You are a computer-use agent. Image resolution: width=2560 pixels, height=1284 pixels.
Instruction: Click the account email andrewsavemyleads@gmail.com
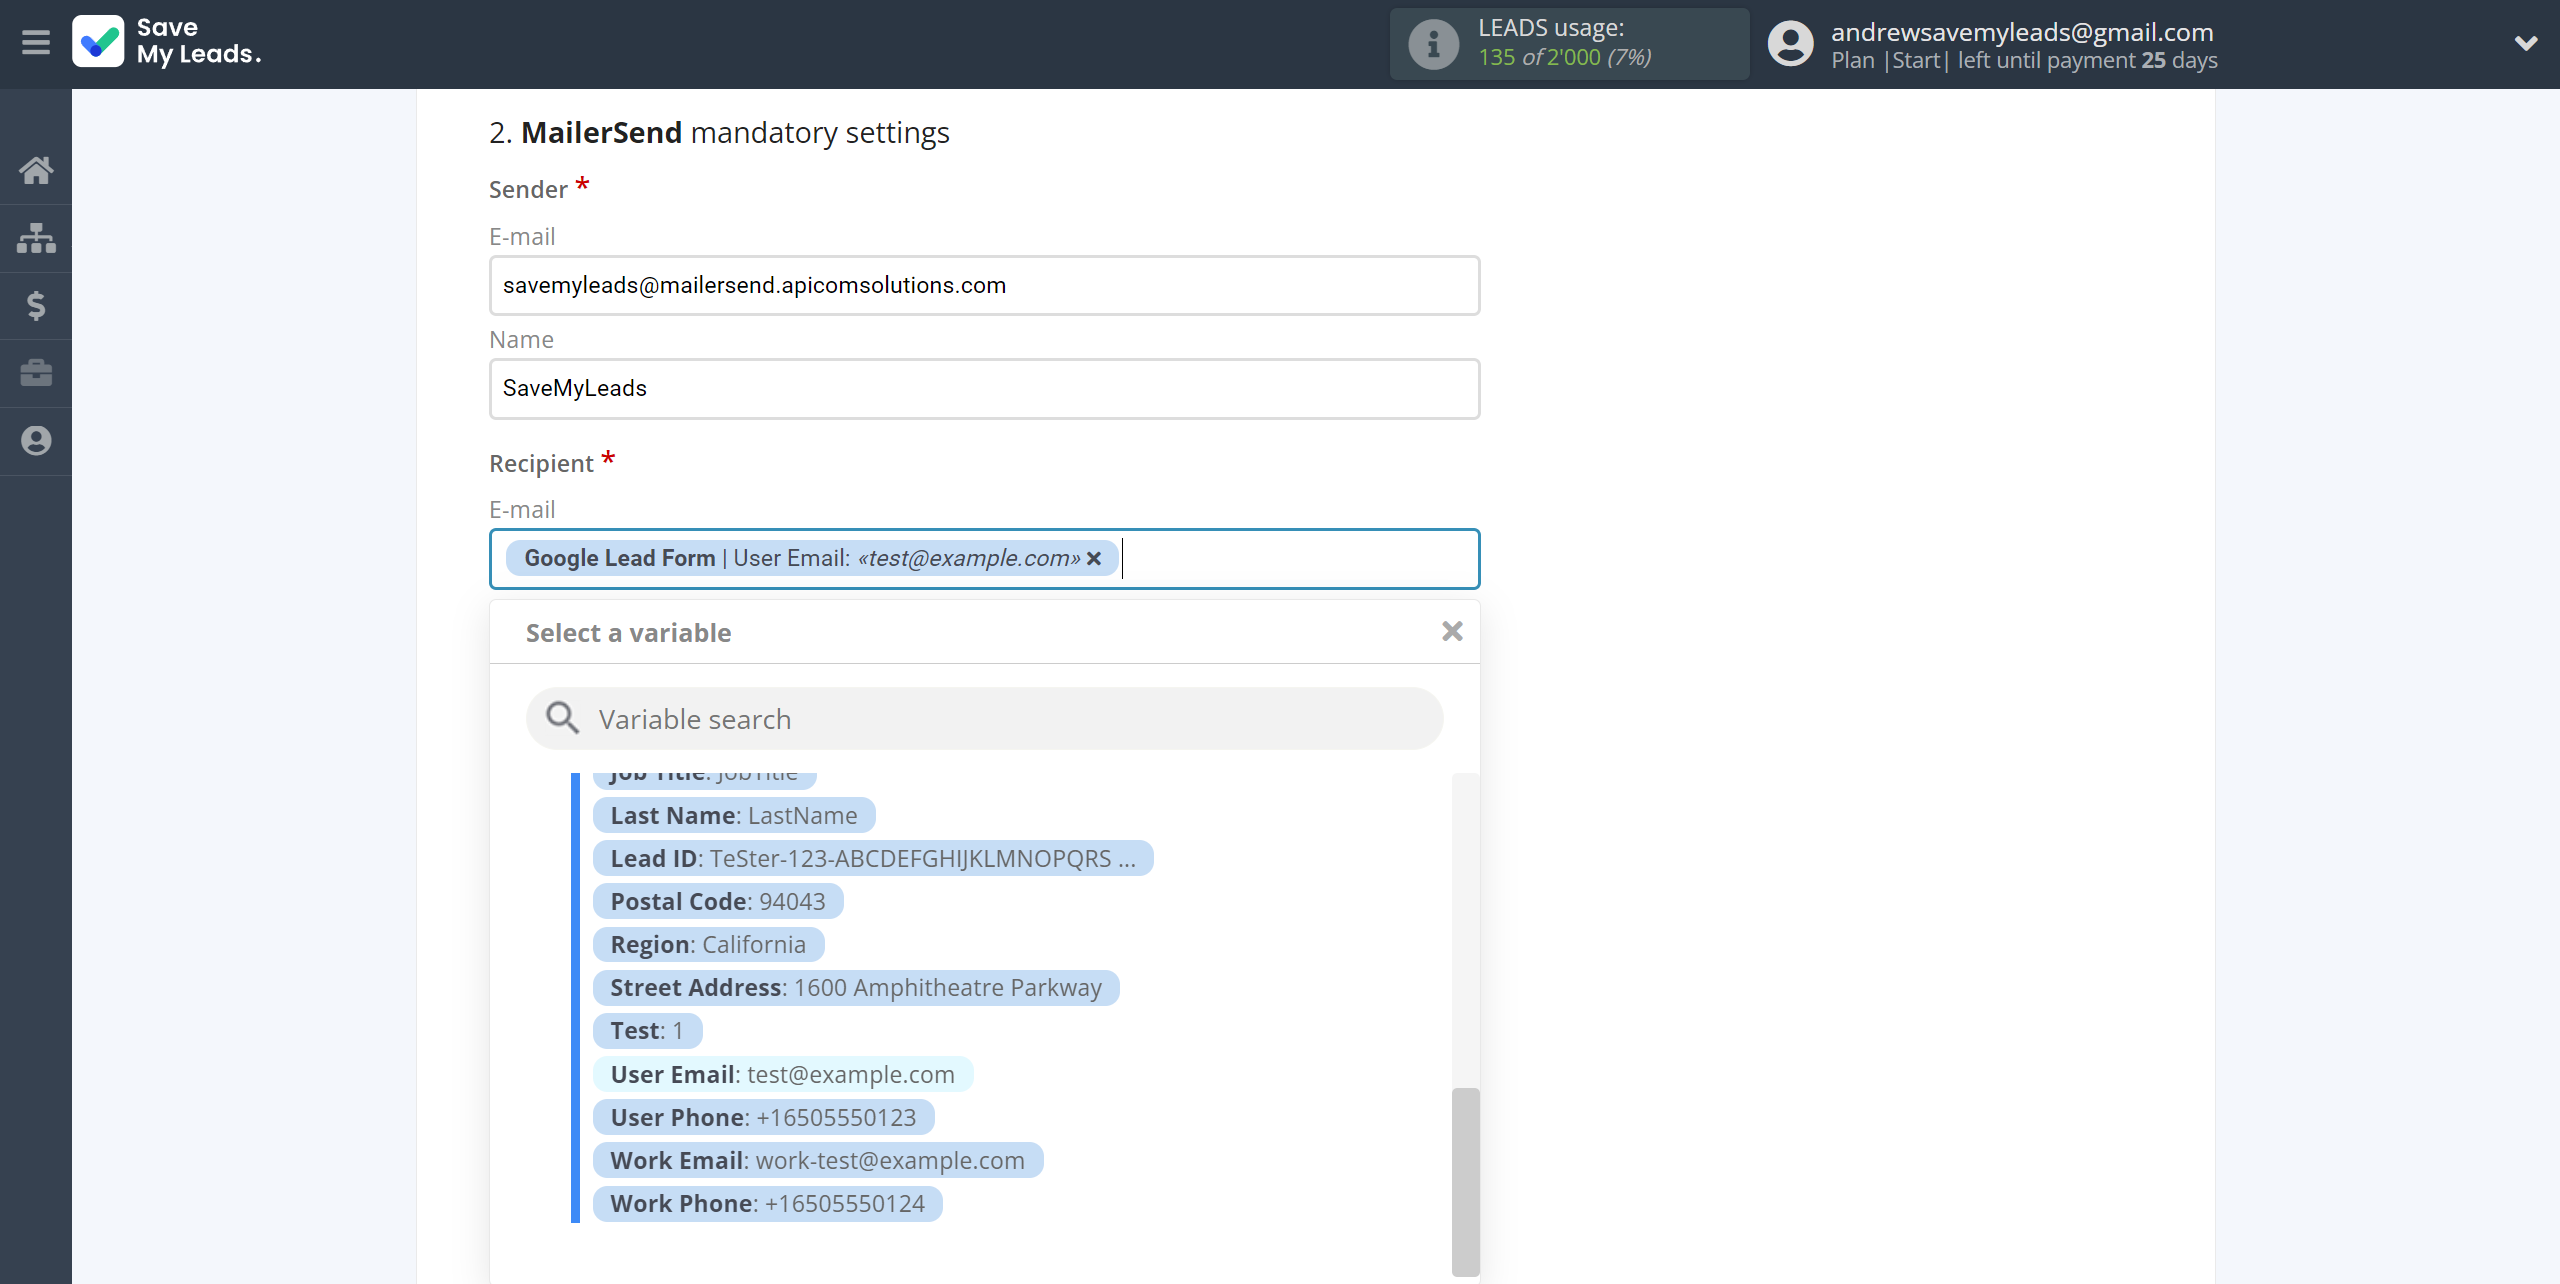[2022, 32]
